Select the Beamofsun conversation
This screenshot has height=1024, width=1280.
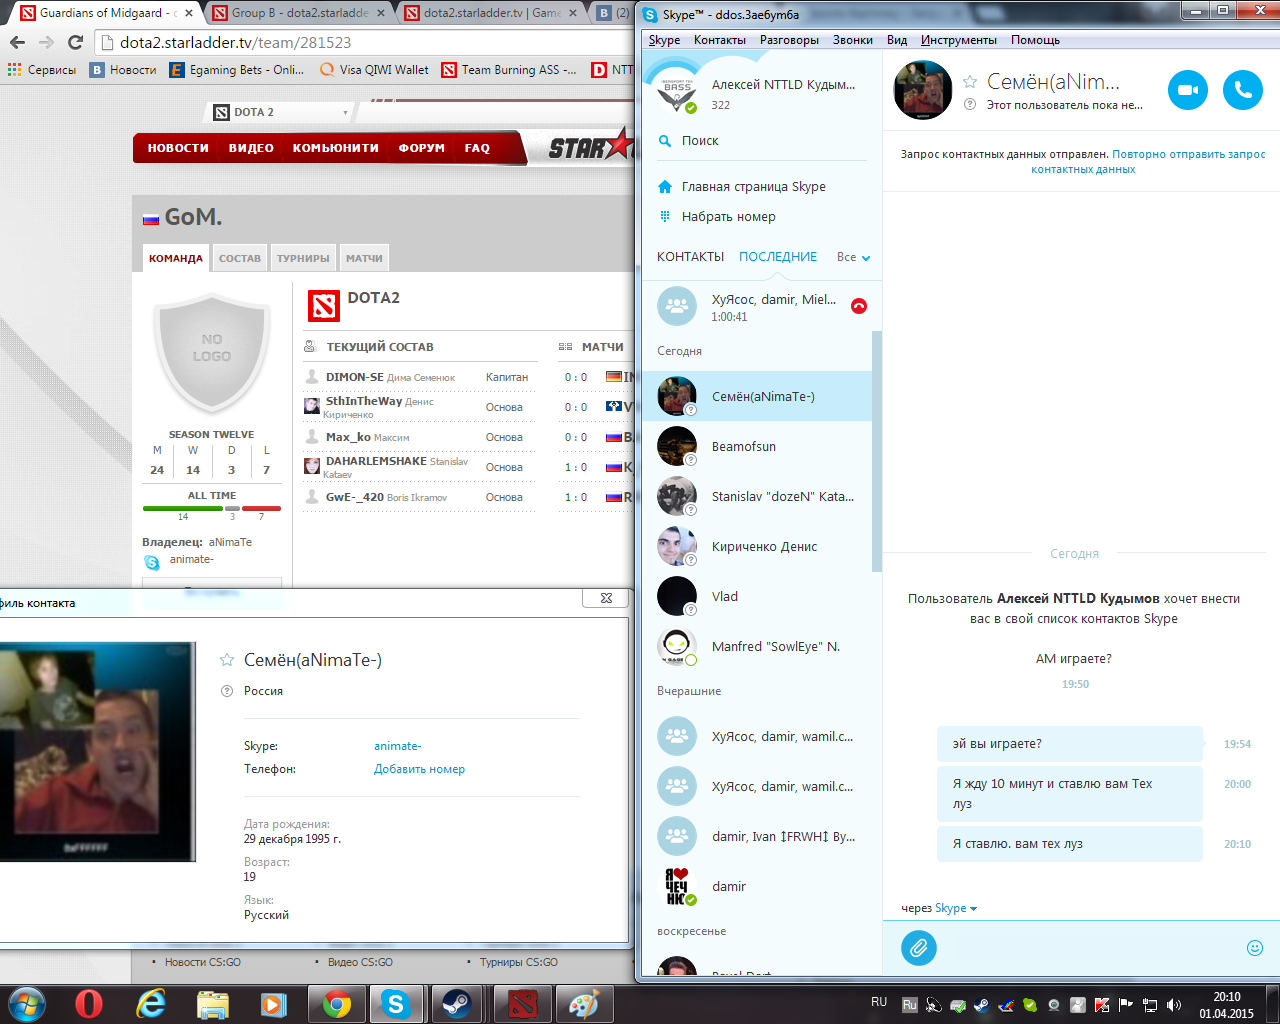pyautogui.click(x=756, y=446)
